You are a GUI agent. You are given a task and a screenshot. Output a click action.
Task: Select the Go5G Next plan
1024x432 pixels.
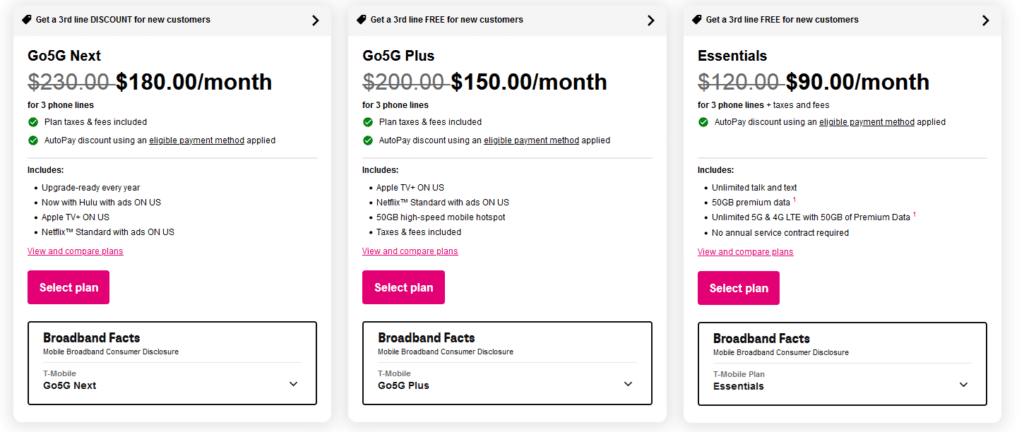click(x=69, y=288)
